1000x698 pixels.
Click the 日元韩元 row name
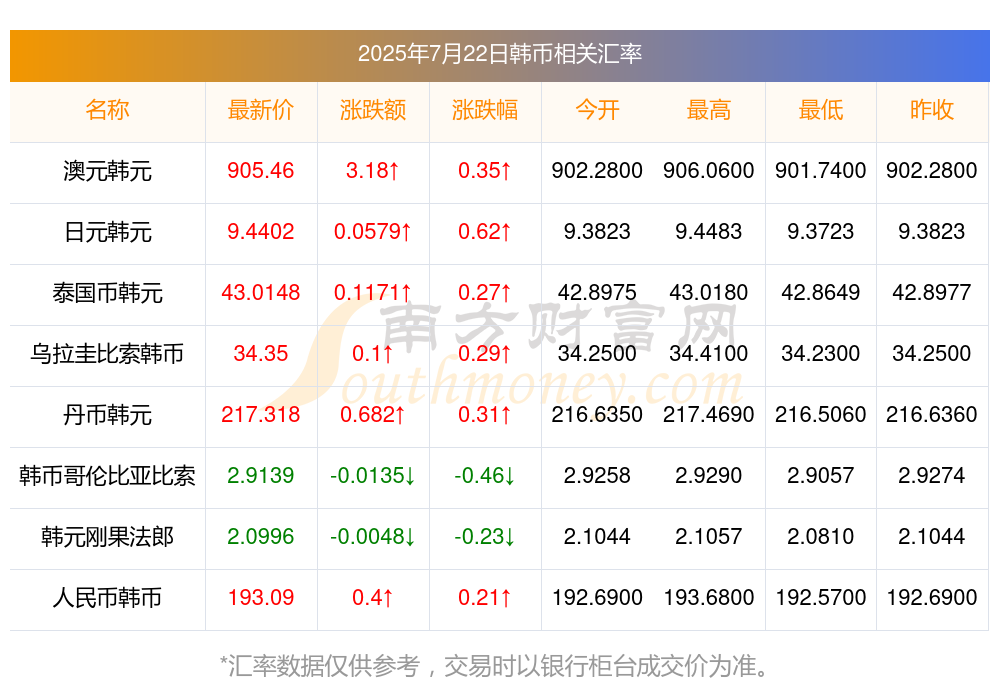point(107,232)
